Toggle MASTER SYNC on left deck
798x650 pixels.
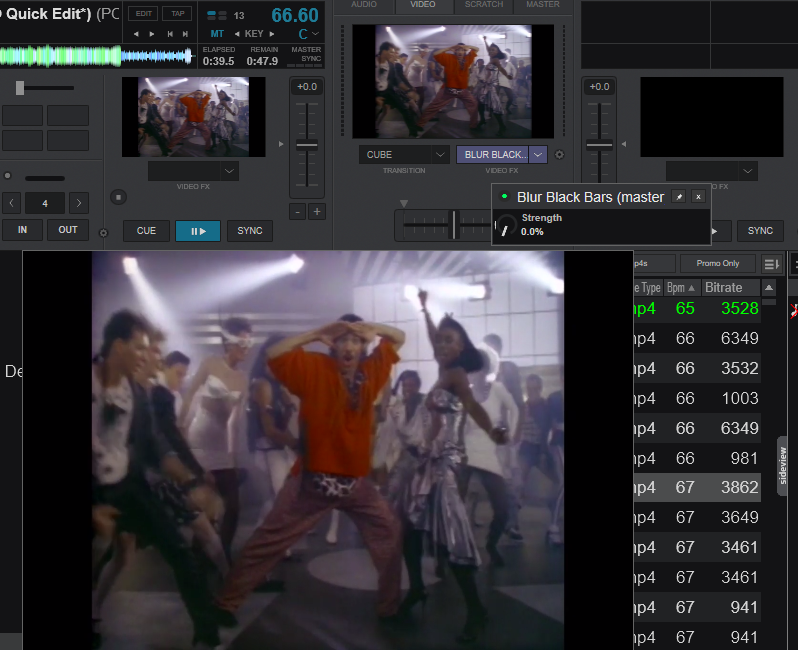[306, 56]
